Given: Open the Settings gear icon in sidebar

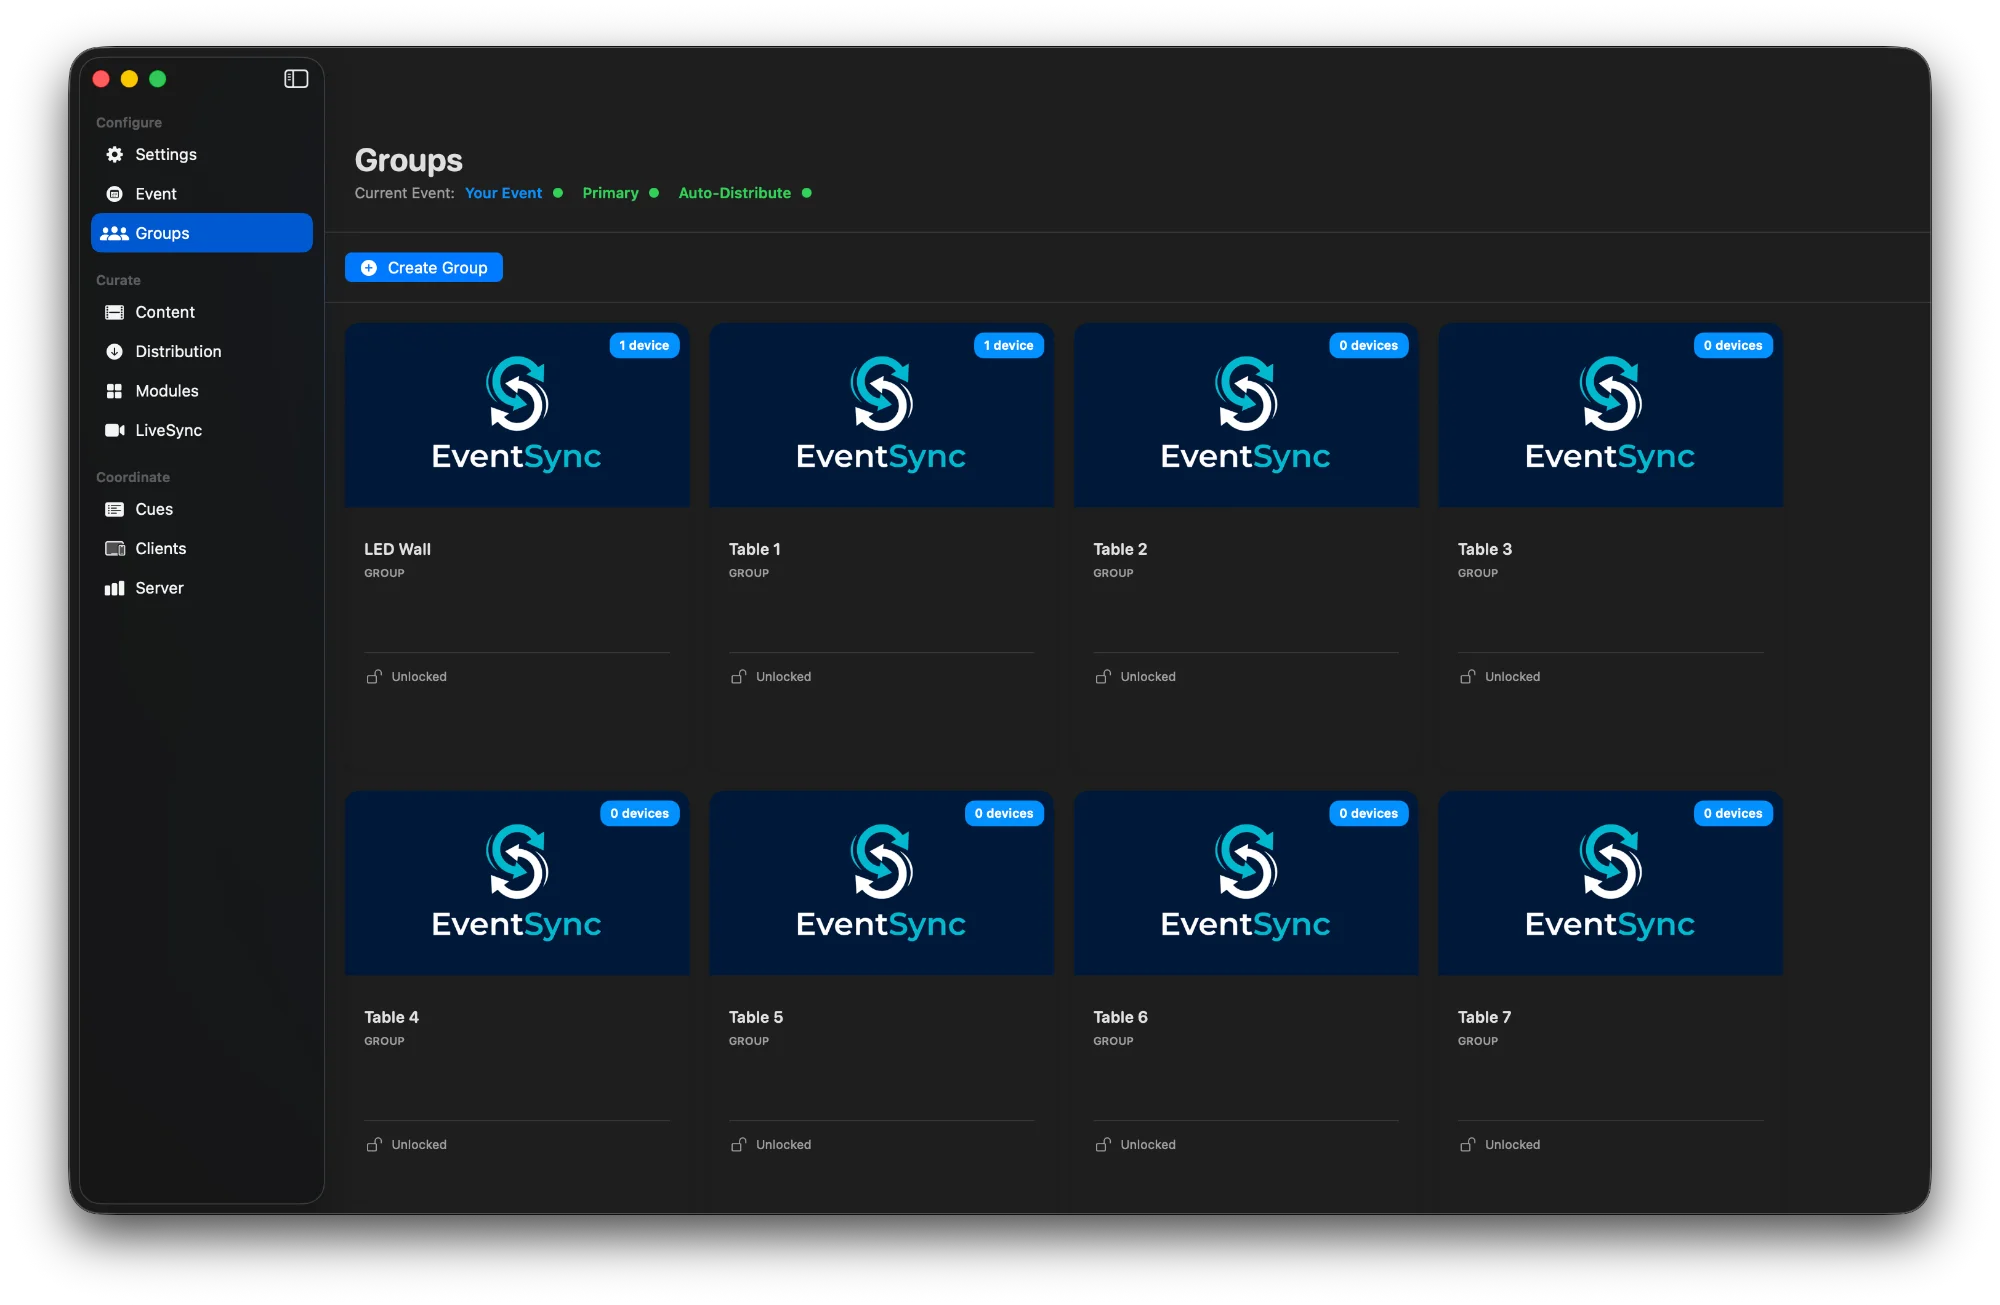Looking at the screenshot, I should point(113,154).
